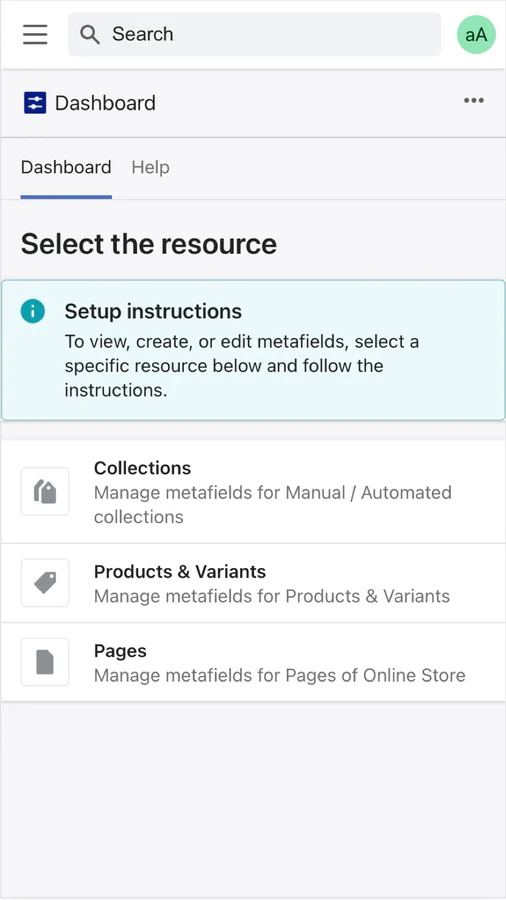Viewport: 506px width, 900px height.
Task: Focus the Search input field
Action: 254,34
